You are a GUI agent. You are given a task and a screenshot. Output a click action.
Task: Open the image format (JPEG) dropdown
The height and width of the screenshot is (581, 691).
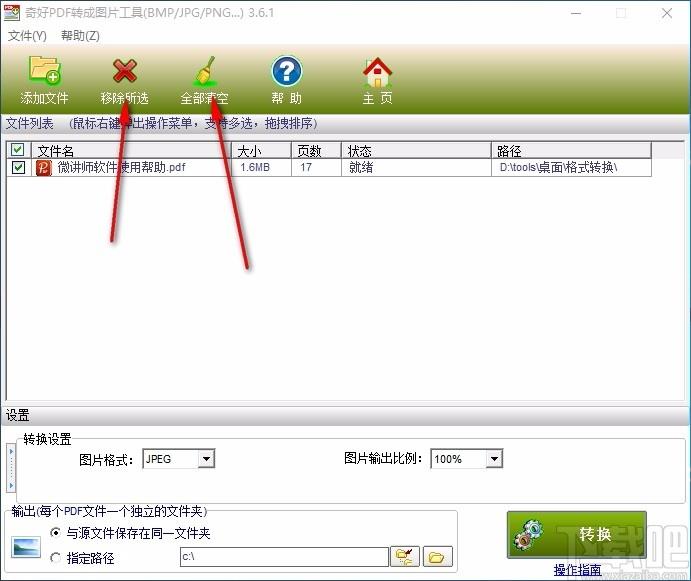point(206,459)
